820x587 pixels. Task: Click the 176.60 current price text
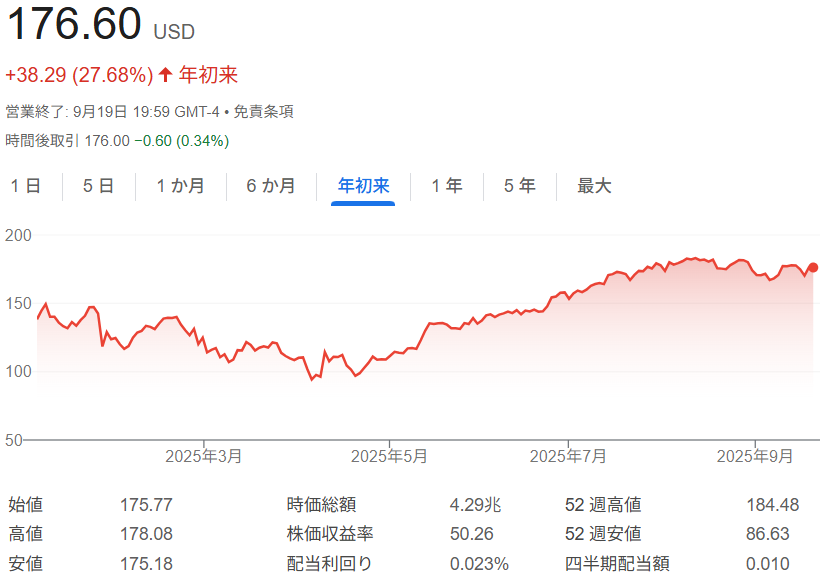(x=74, y=25)
